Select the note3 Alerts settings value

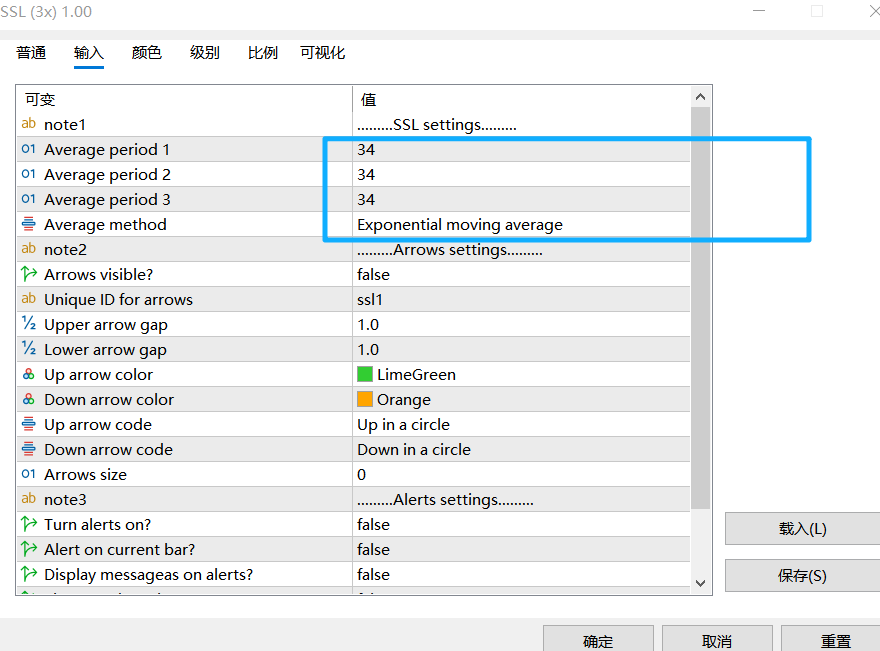click(x=521, y=499)
